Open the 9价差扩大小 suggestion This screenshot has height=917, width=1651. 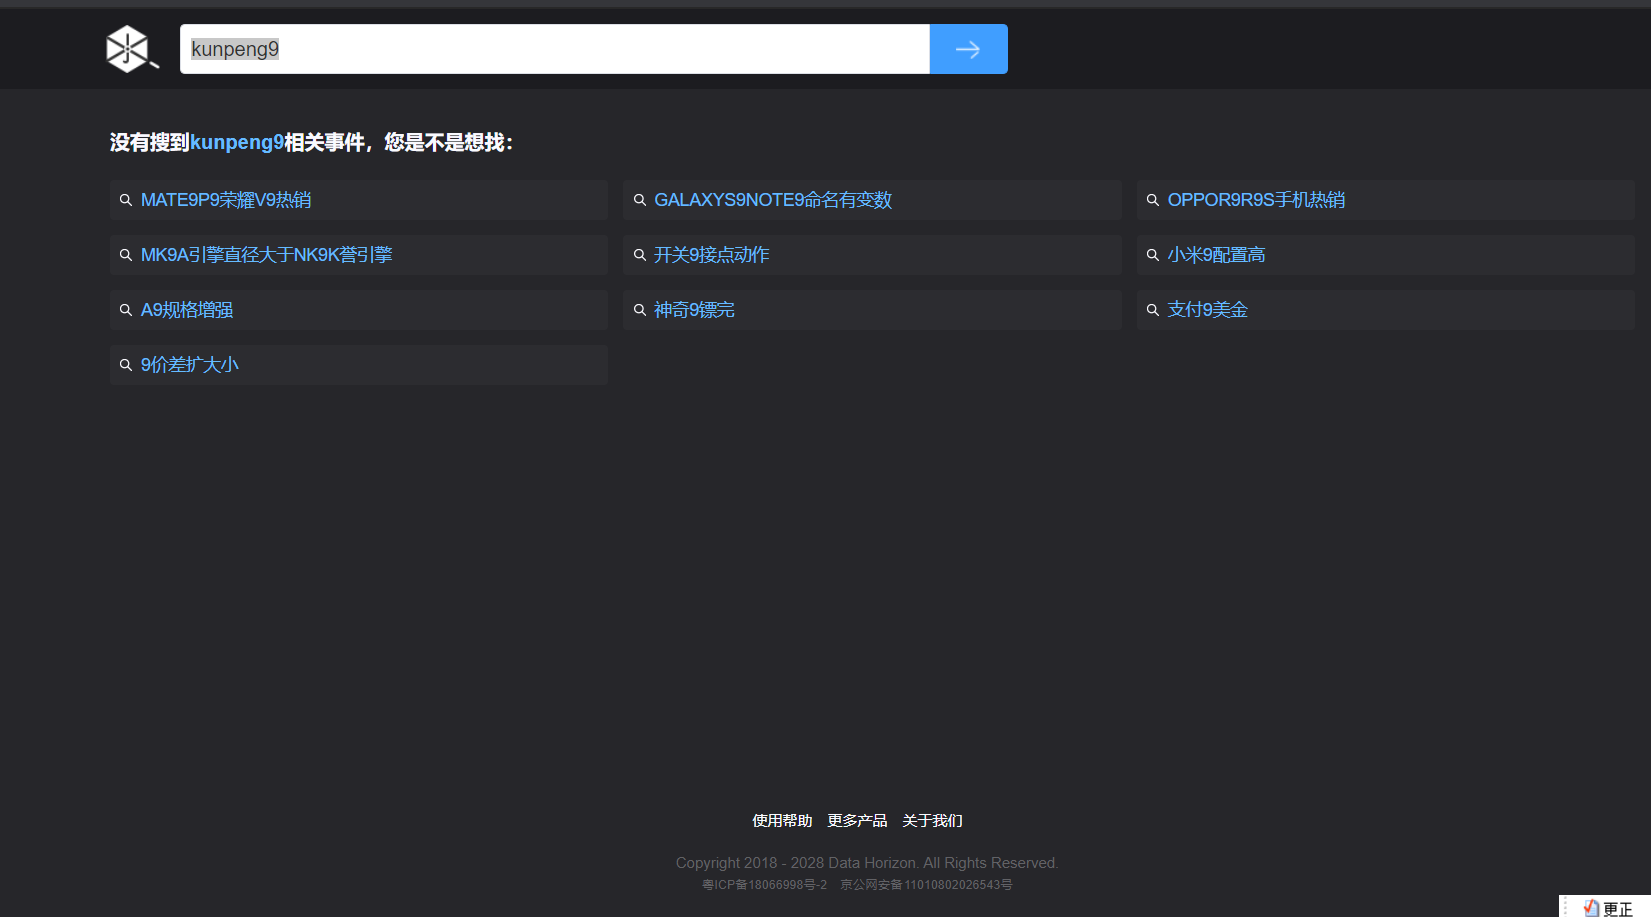[359, 365]
